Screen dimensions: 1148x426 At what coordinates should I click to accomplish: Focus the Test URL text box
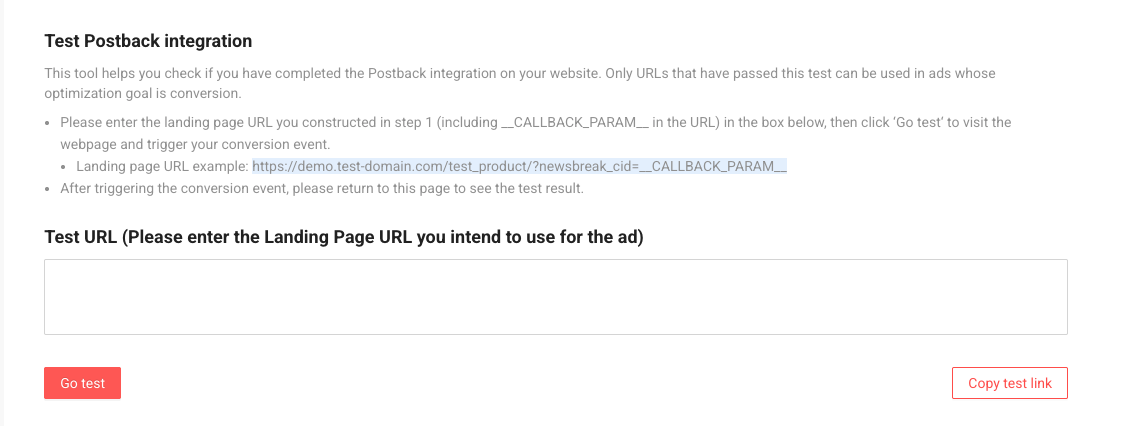click(555, 297)
